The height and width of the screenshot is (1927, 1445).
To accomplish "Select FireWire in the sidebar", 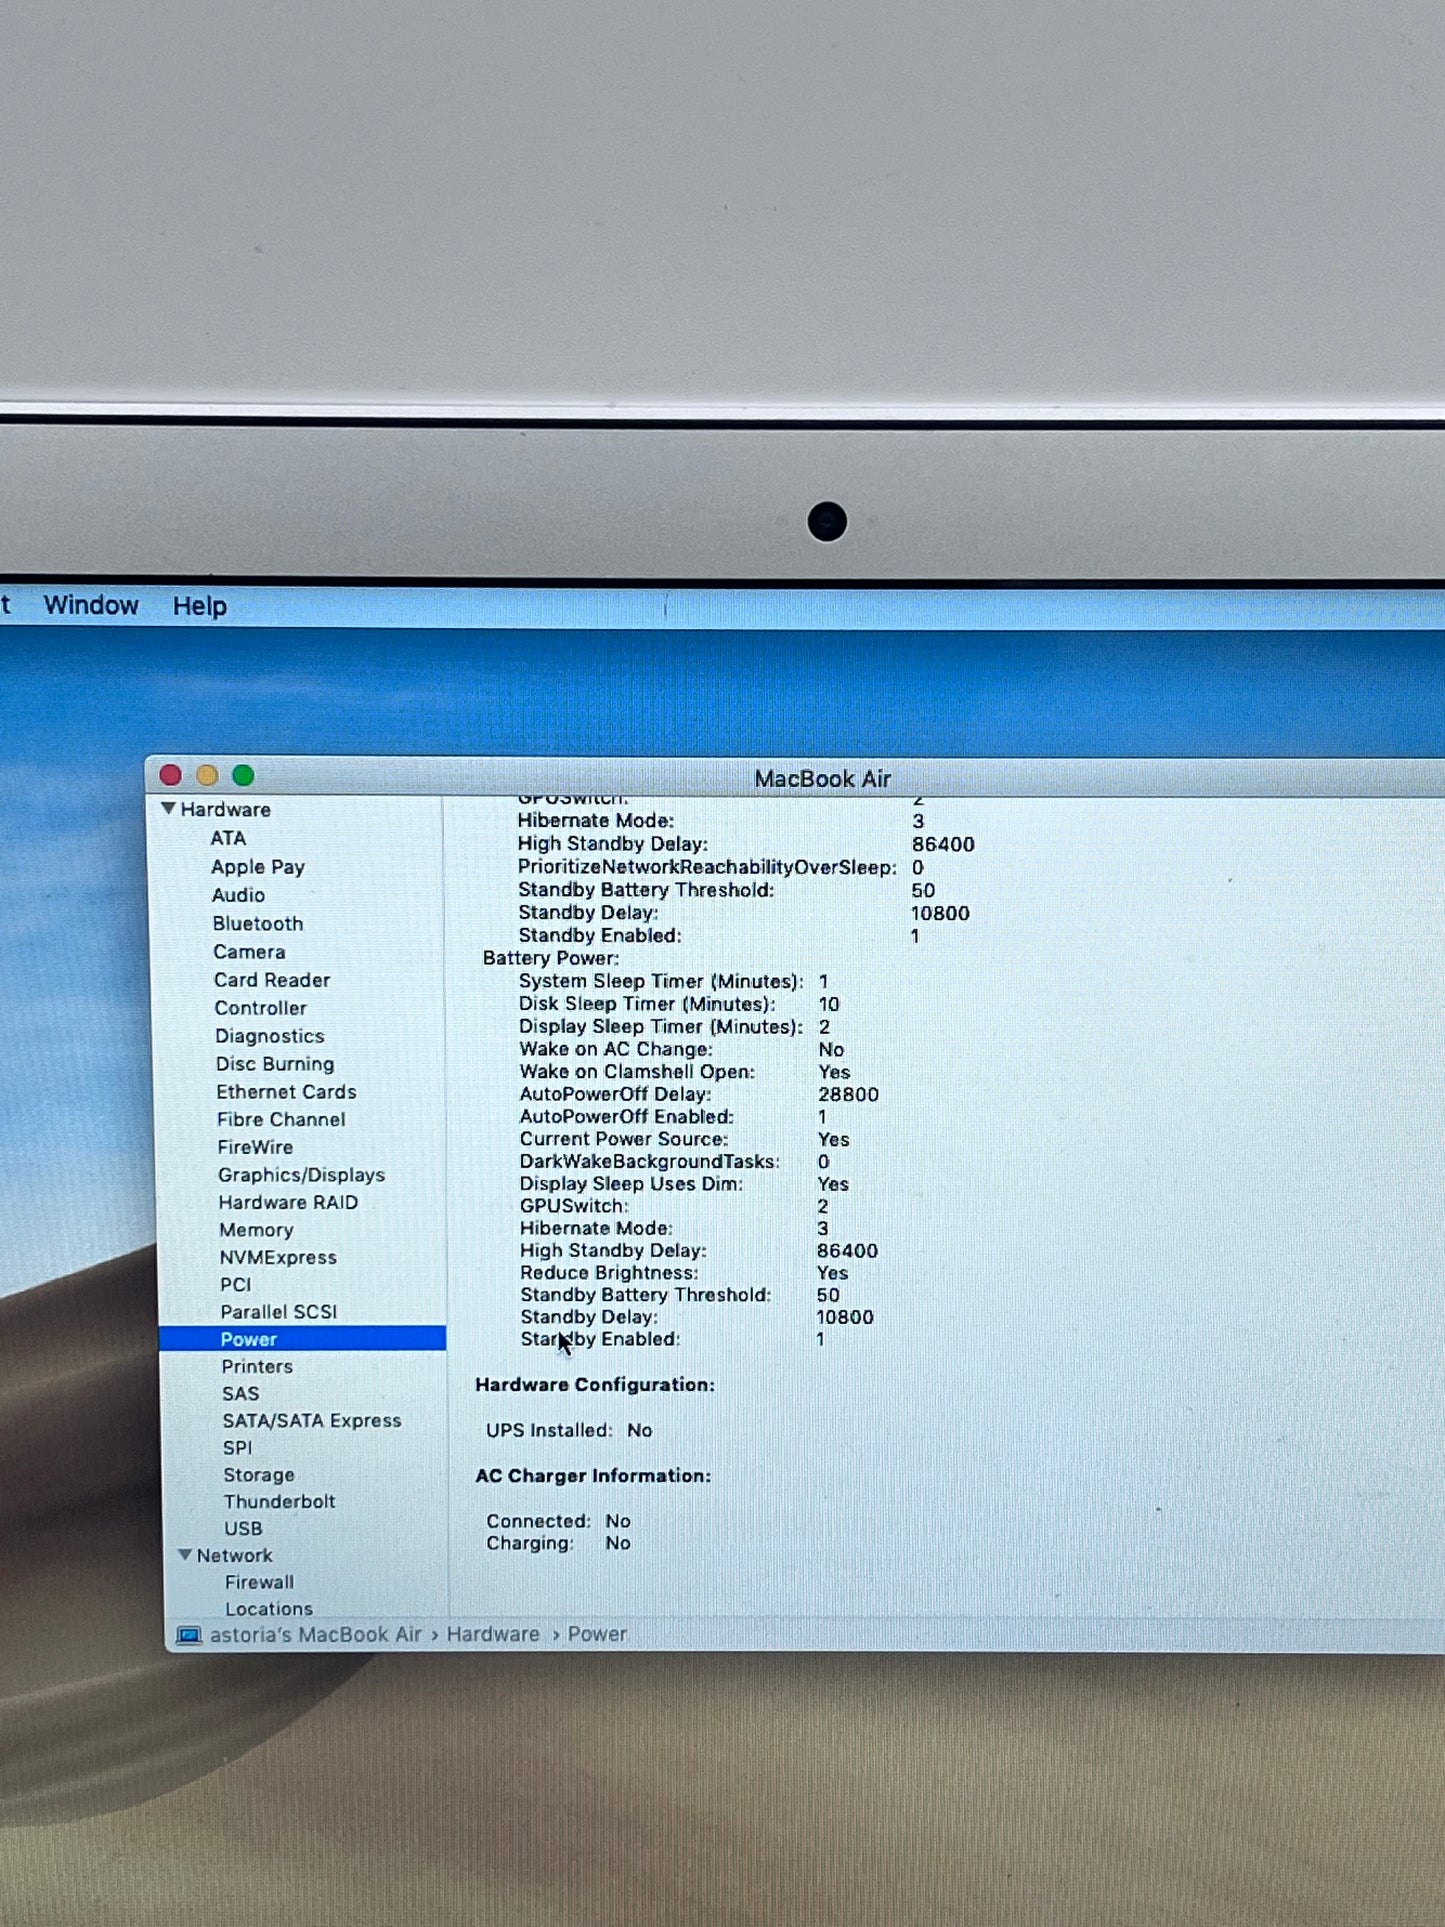I will click(255, 1147).
